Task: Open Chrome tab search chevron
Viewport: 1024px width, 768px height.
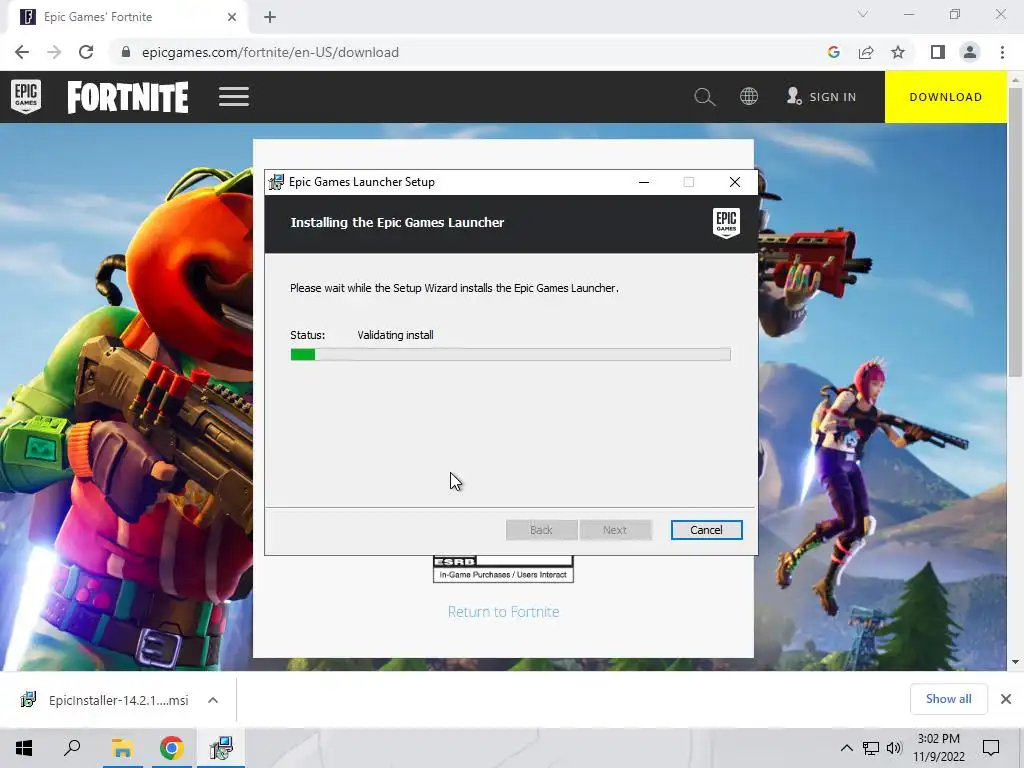Action: (863, 14)
